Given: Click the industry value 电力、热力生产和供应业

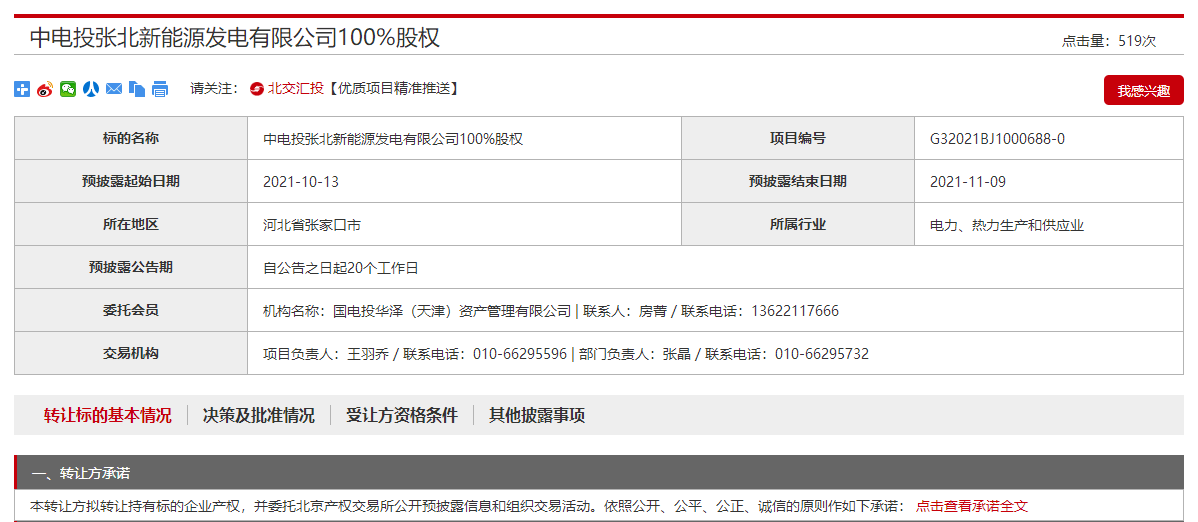Looking at the screenshot, I should [x=1007, y=225].
